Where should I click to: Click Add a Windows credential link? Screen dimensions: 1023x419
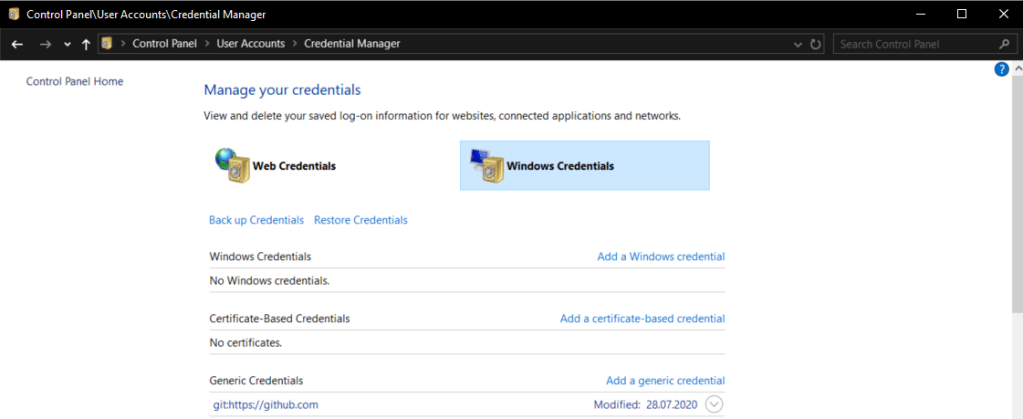(660, 257)
